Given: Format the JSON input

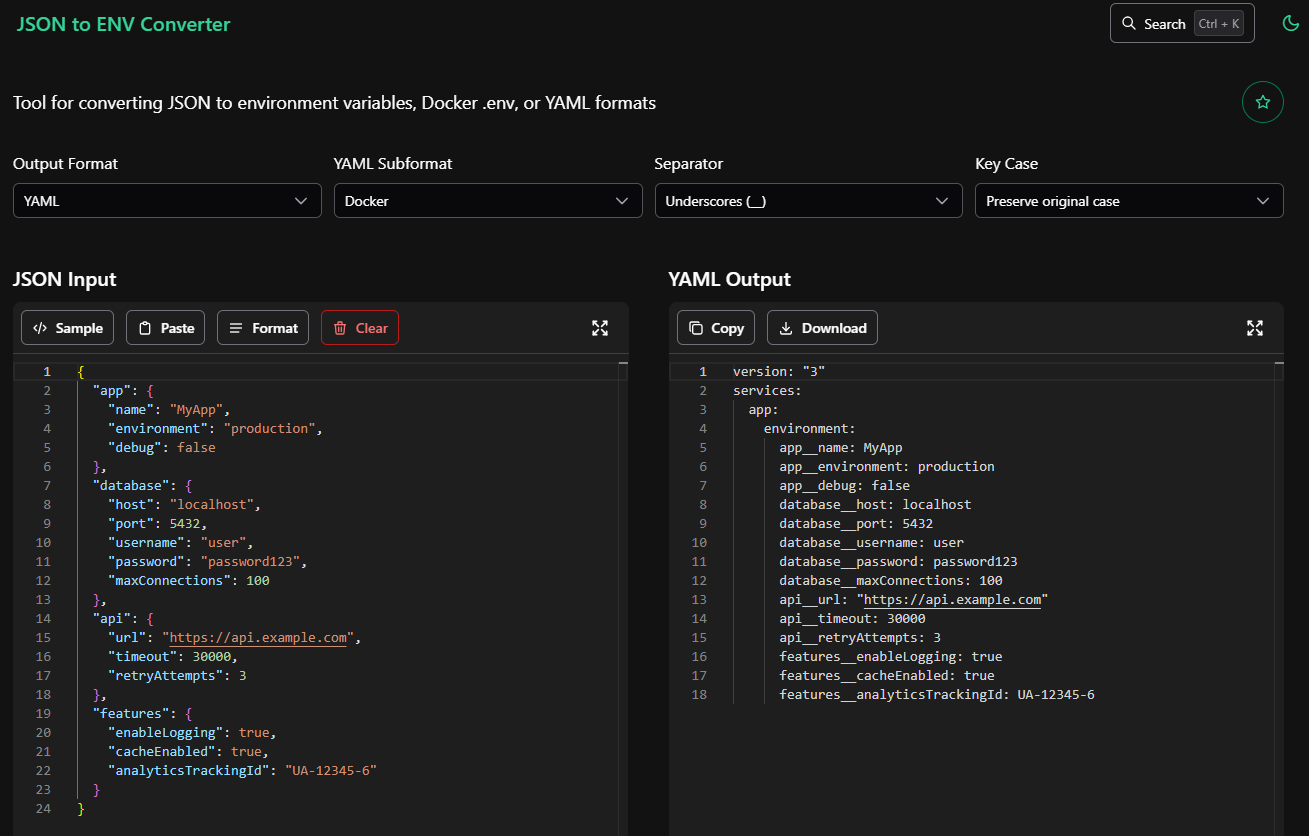Looking at the screenshot, I should coord(262,327).
